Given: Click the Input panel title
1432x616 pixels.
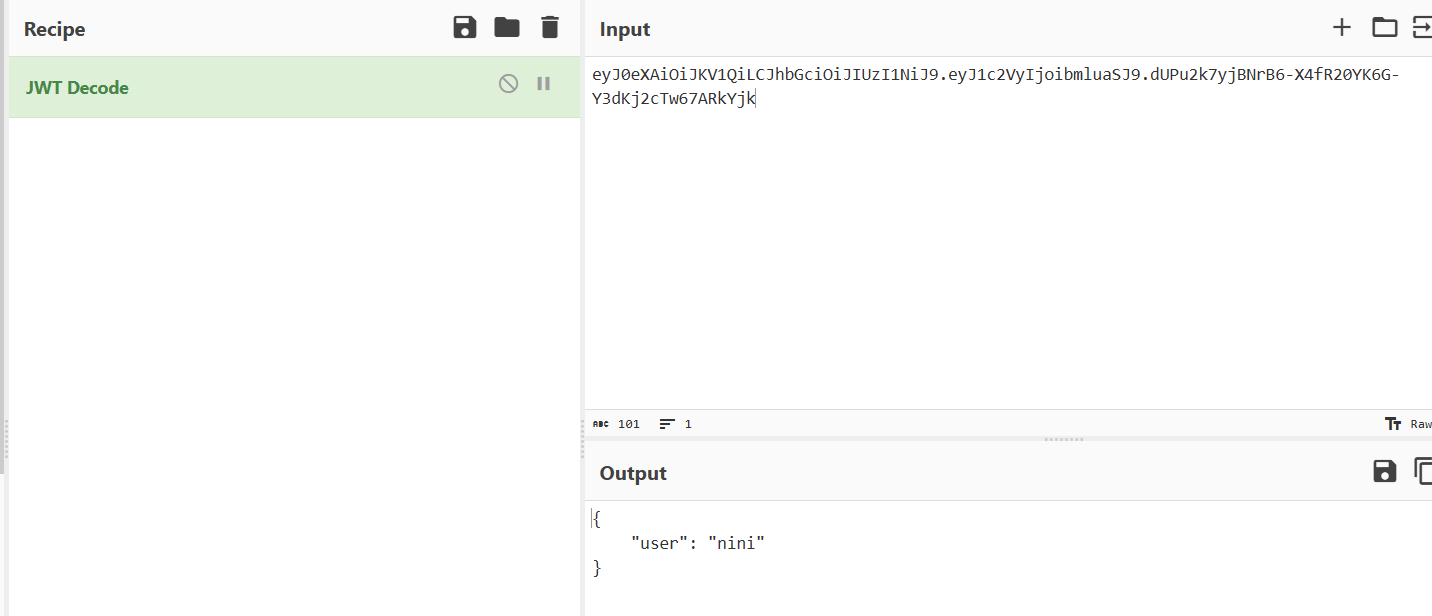Looking at the screenshot, I should pyautogui.click(x=625, y=29).
